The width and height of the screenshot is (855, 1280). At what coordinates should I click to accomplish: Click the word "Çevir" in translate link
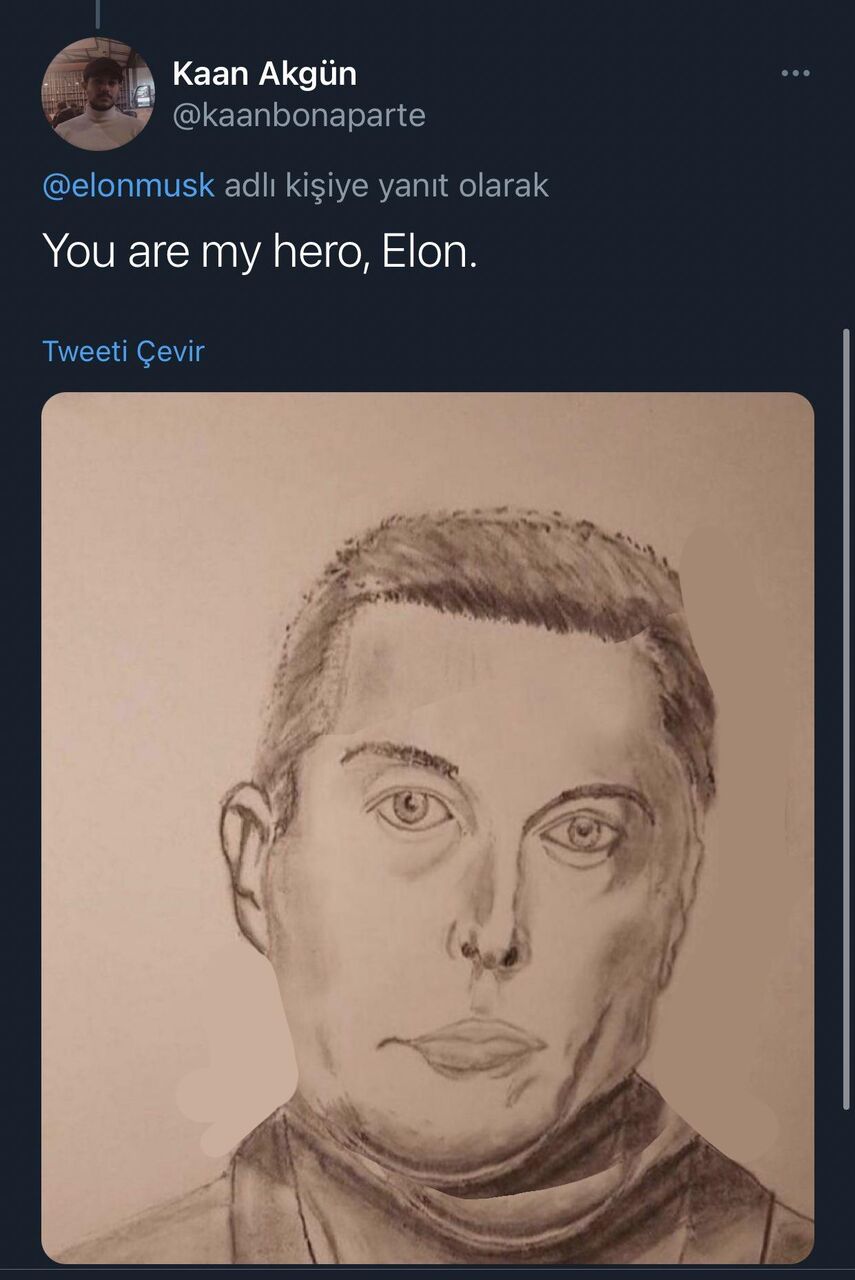(170, 351)
